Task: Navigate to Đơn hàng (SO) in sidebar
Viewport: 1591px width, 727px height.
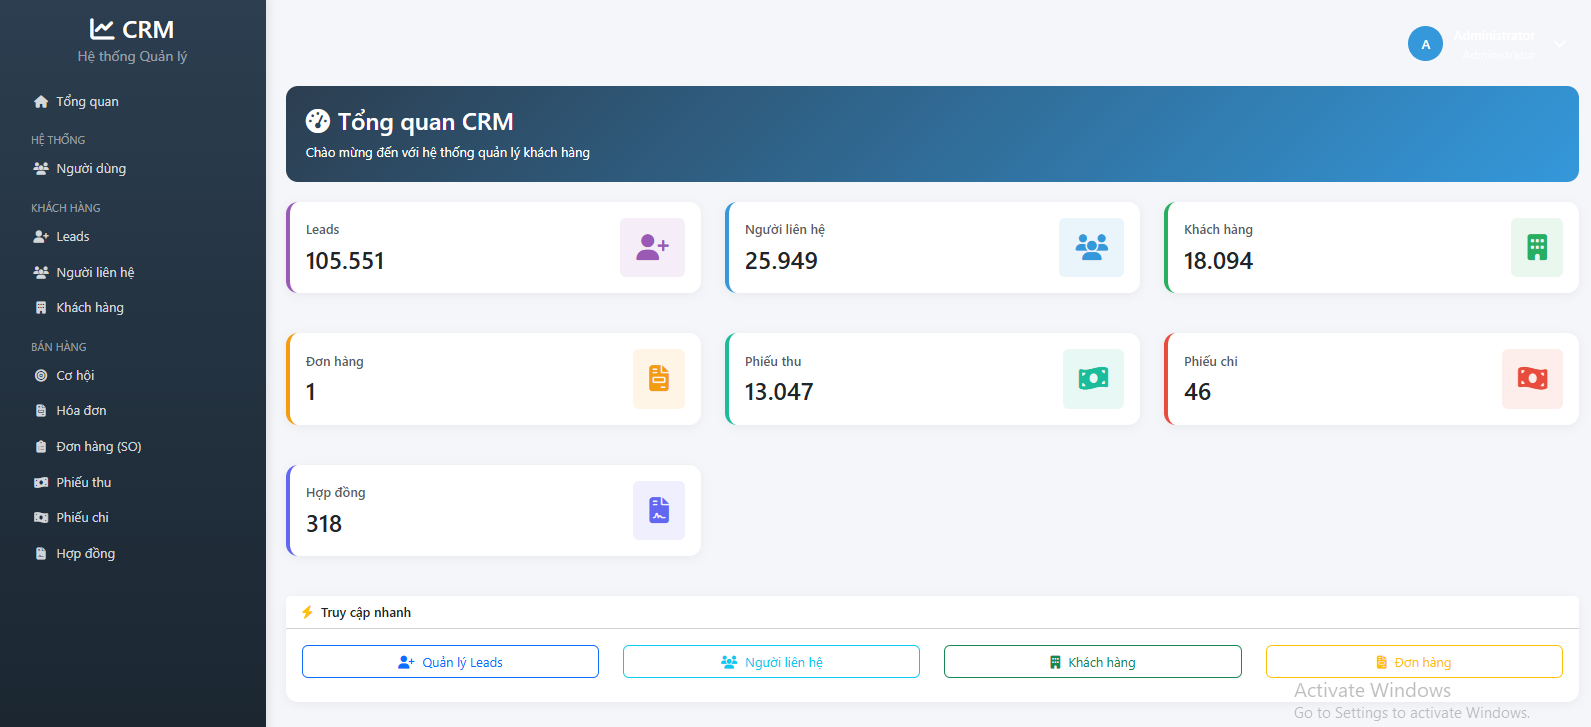Action: click(98, 447)
